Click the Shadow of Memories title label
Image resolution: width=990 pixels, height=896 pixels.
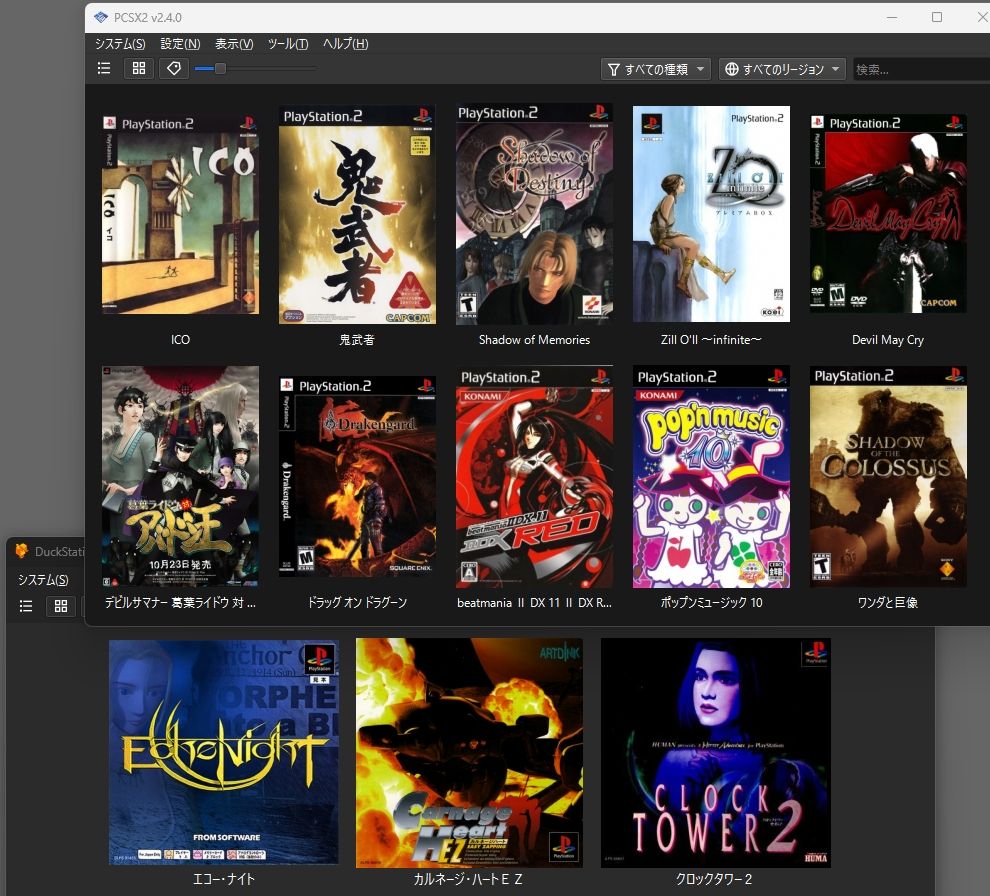[534, 340]
